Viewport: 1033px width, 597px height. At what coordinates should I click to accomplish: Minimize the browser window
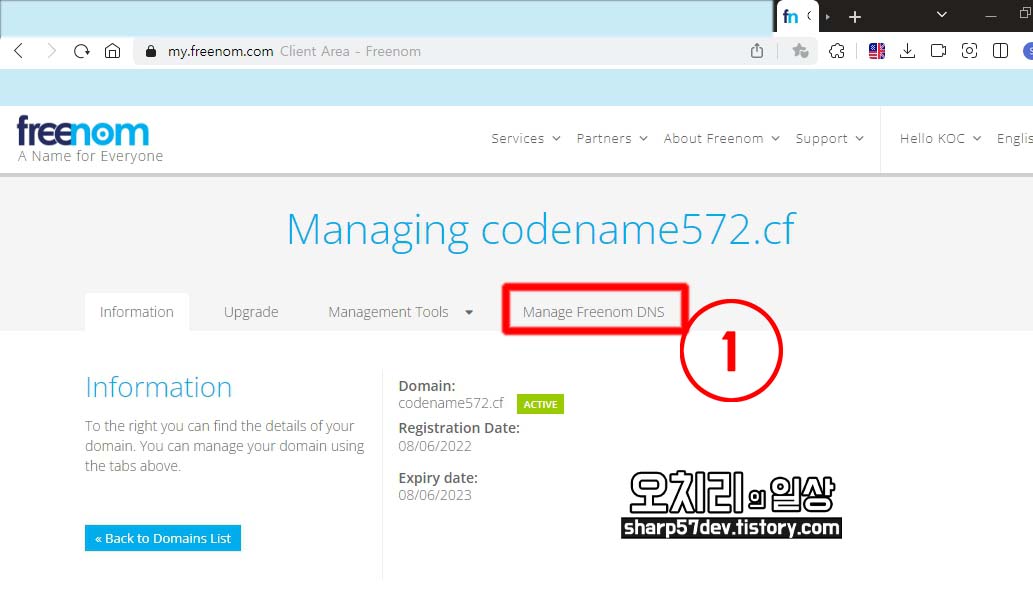[991, 16]
